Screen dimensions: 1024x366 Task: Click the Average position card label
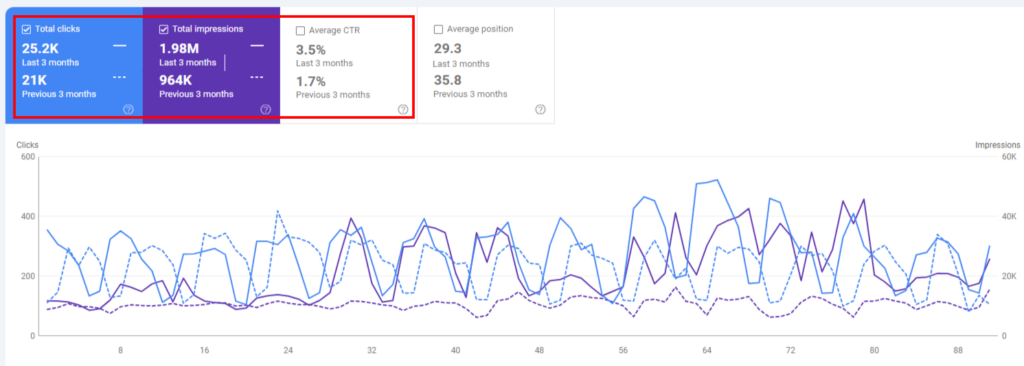(480, 29)
